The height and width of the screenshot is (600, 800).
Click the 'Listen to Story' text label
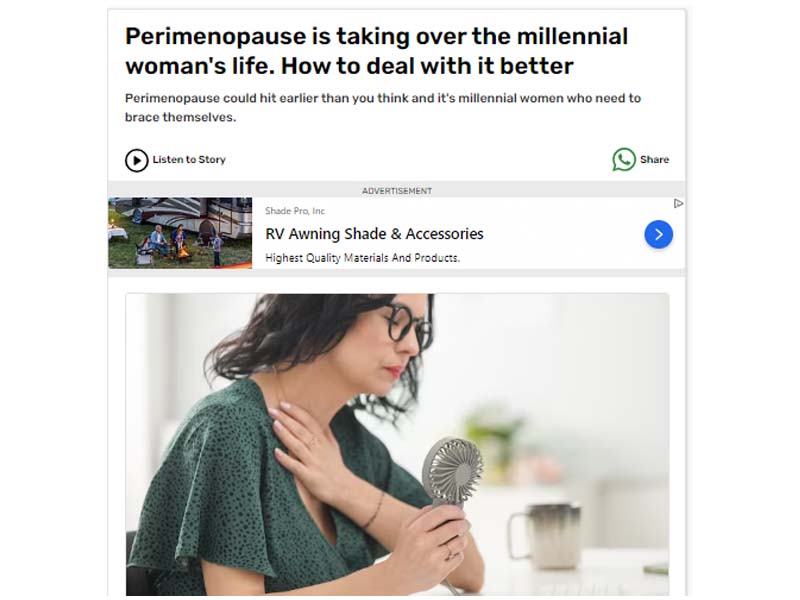click(x=189, y=160)
